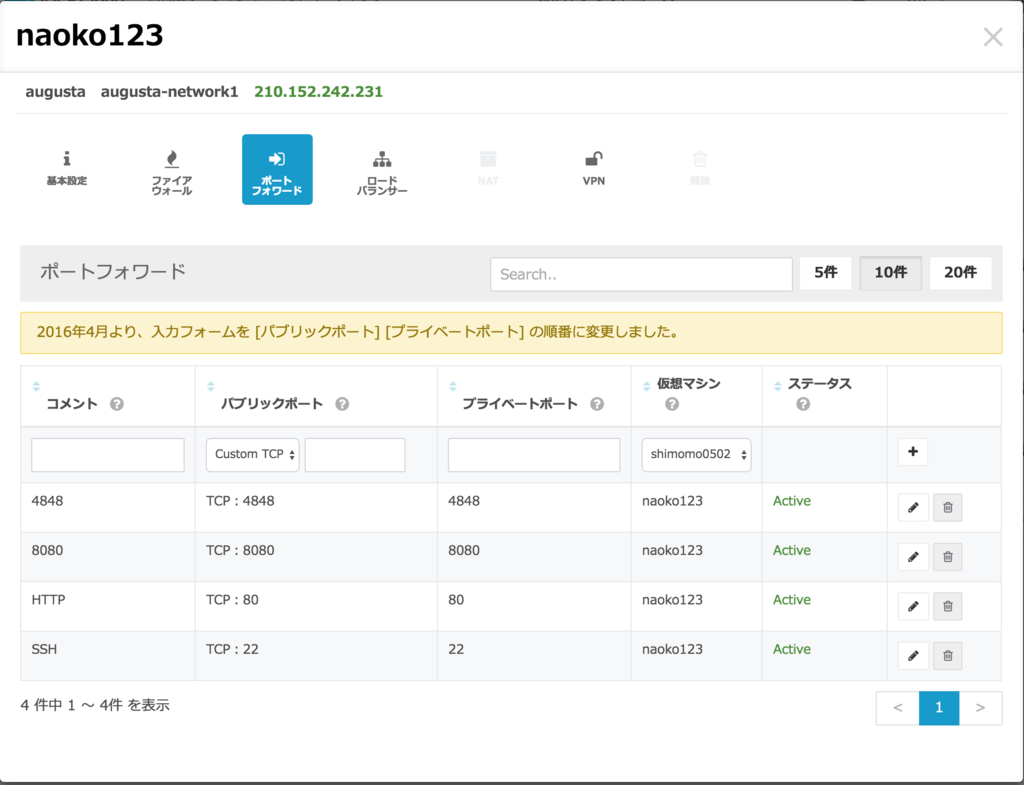
Task: Open the Custom TCP protocol dropdown
Action: coord(253,455)
